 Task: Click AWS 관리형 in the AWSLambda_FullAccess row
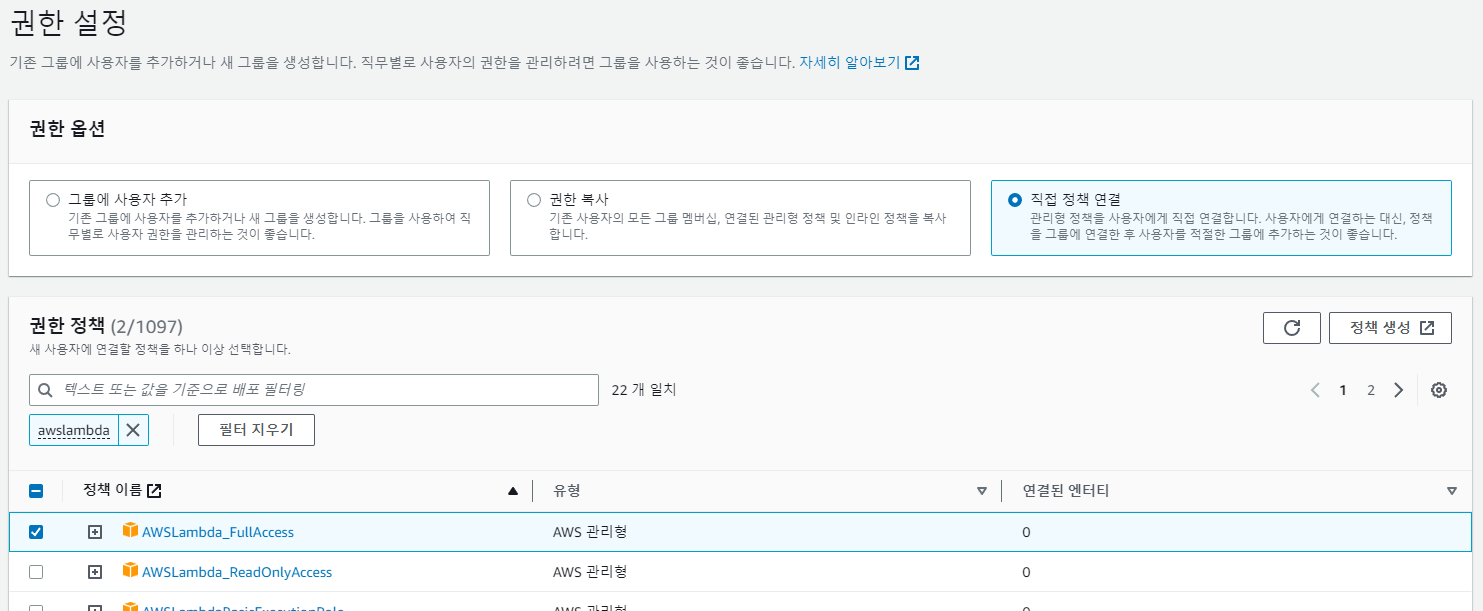(x=590, y=532)
